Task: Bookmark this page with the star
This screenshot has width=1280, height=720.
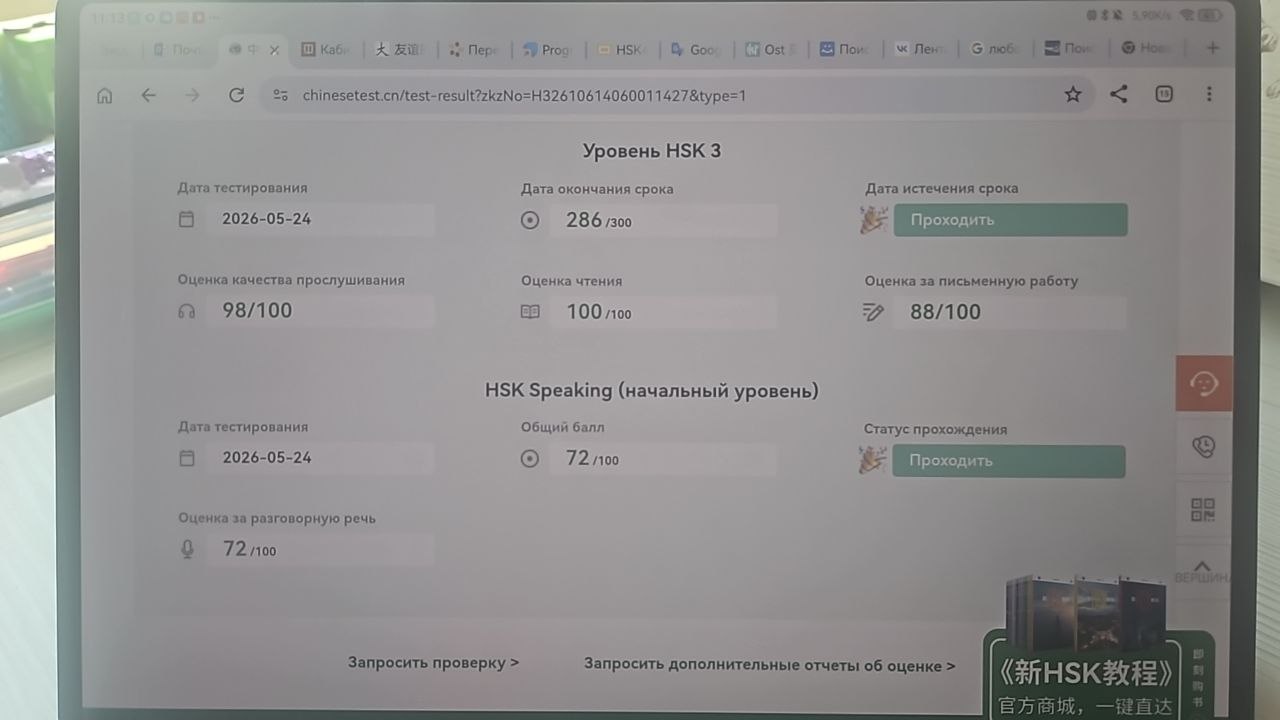Action: click(1073, 95)
